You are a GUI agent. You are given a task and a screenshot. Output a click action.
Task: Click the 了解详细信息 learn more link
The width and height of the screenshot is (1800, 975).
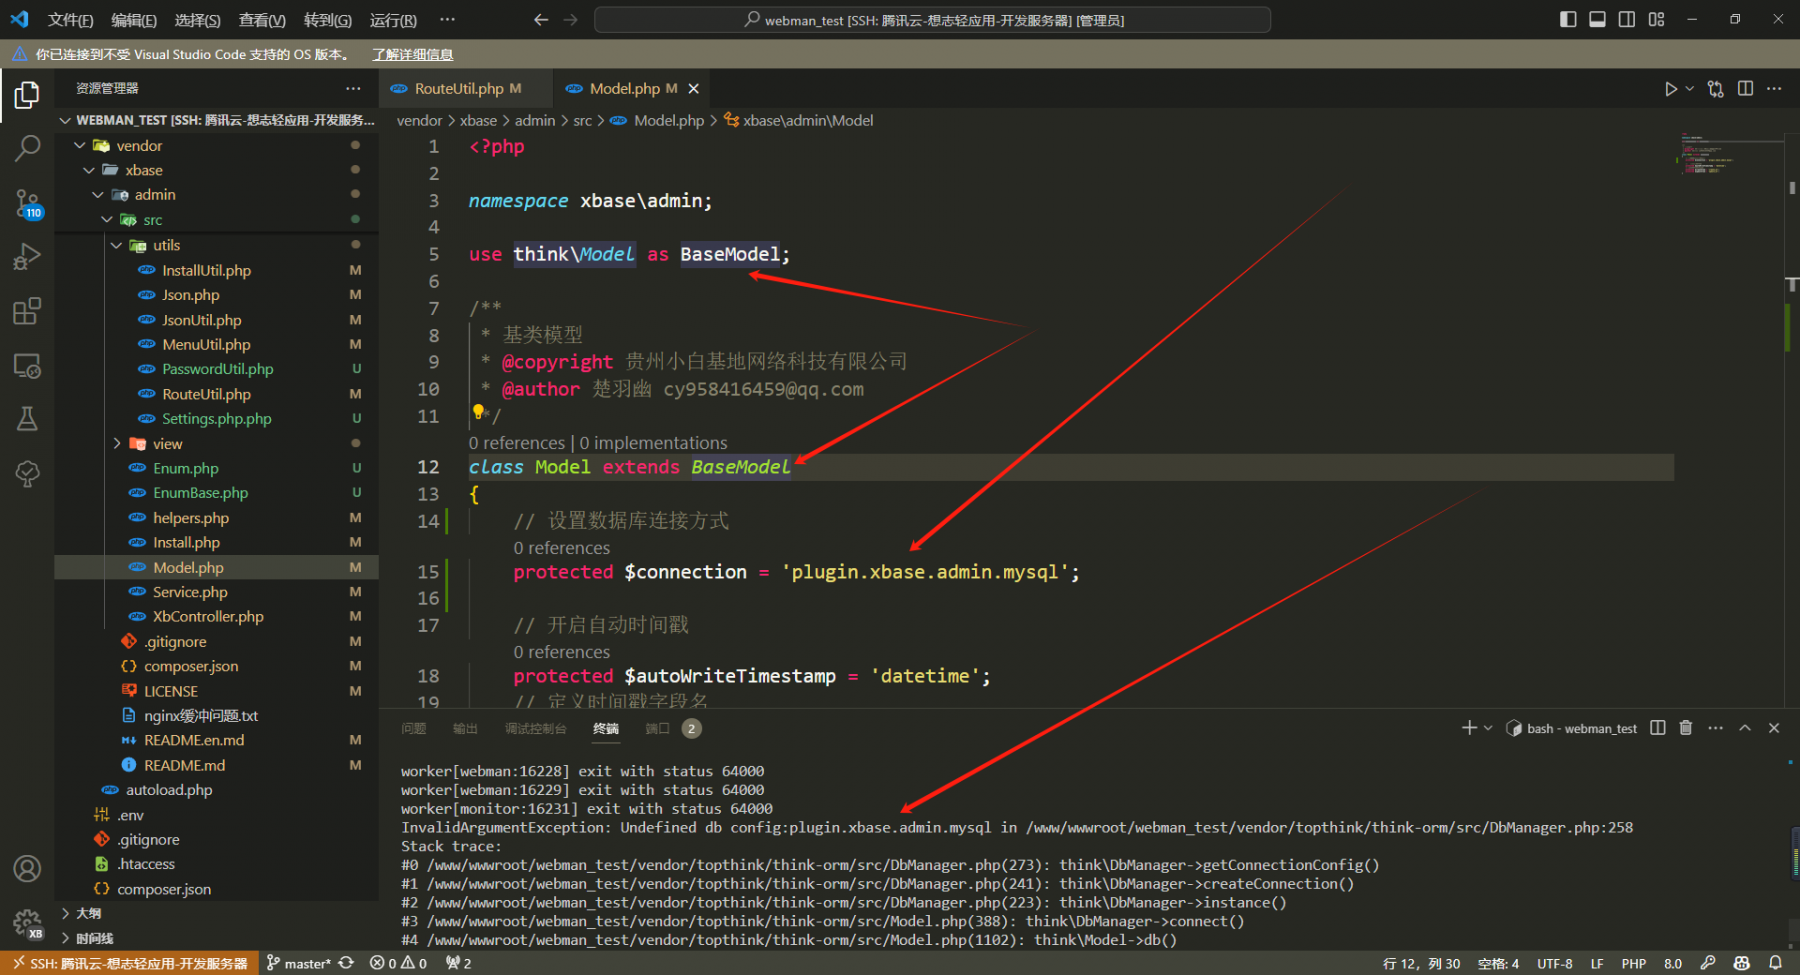tap(412, 55)
